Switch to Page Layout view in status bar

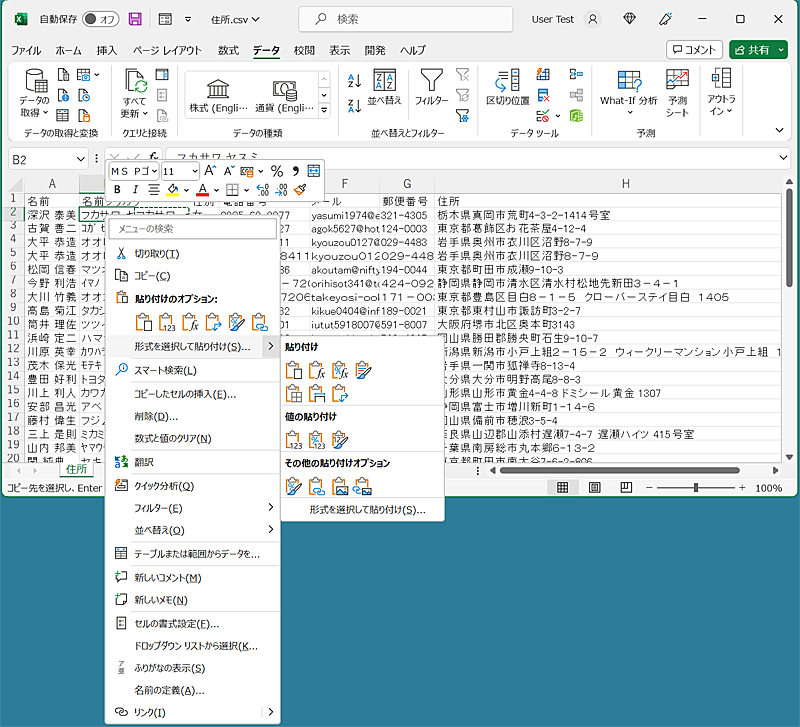pyautogui.click(x=594, y=488)
